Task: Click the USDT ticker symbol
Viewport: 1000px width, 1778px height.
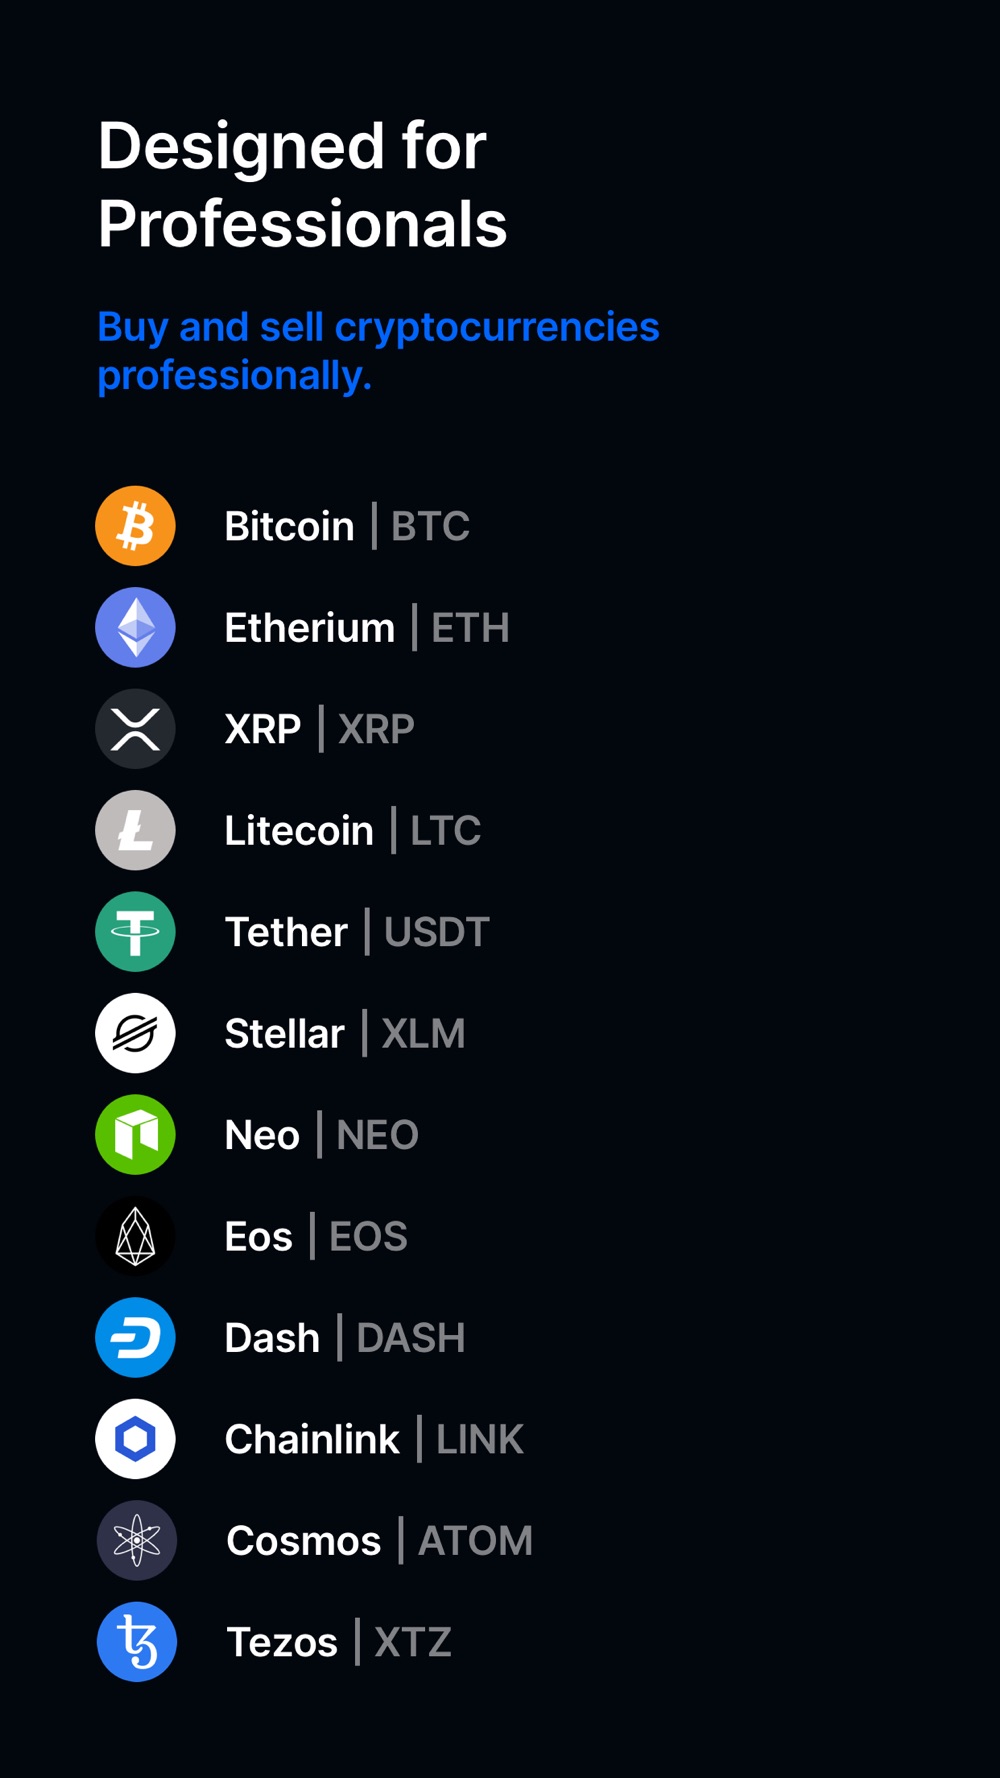Action: 437,932
